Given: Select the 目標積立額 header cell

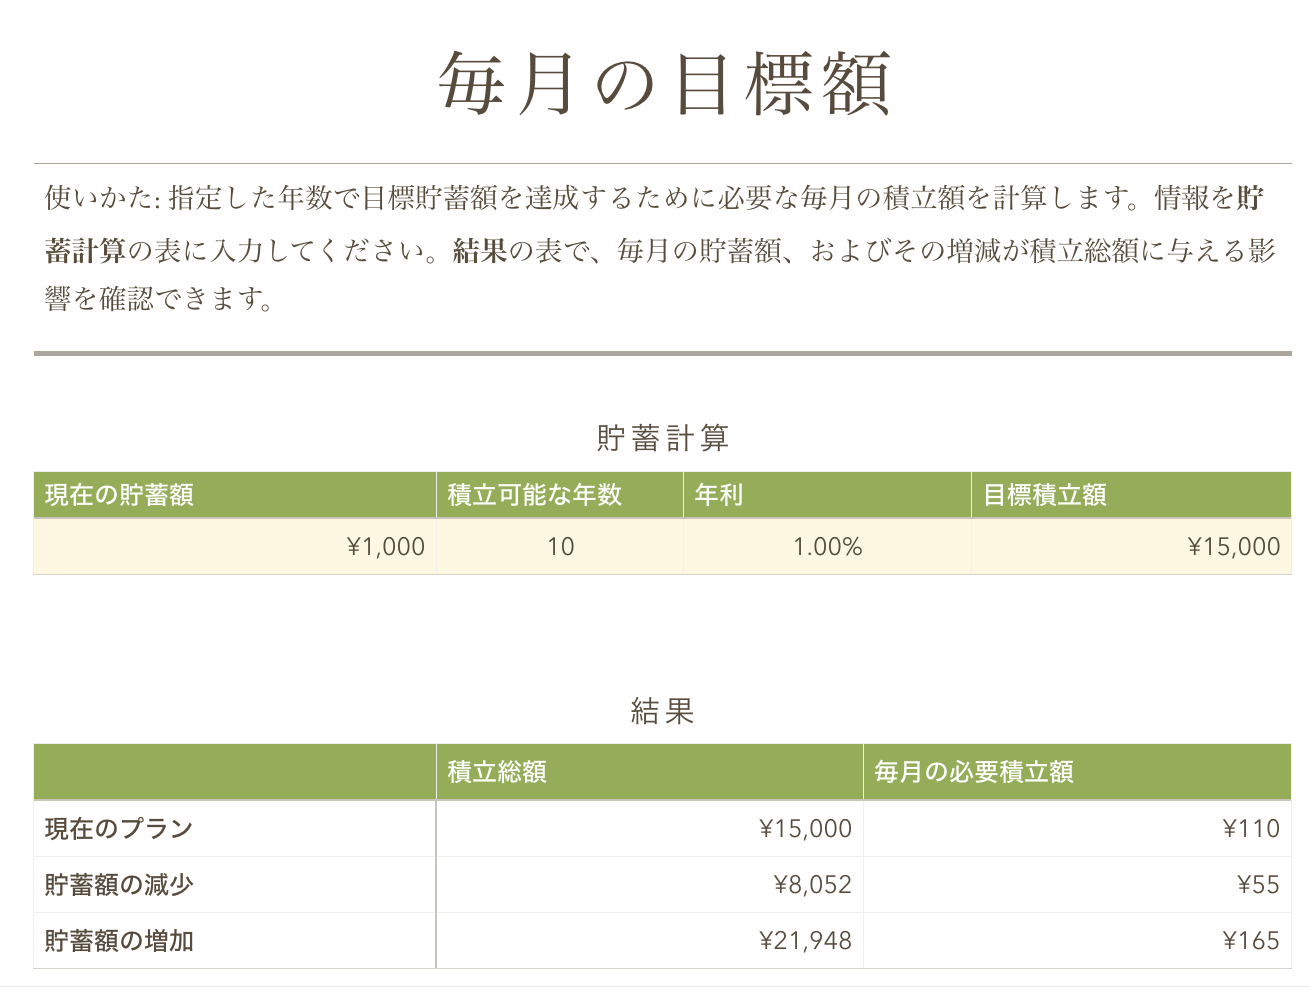Looking at the screenshot, I should 1130,495.
